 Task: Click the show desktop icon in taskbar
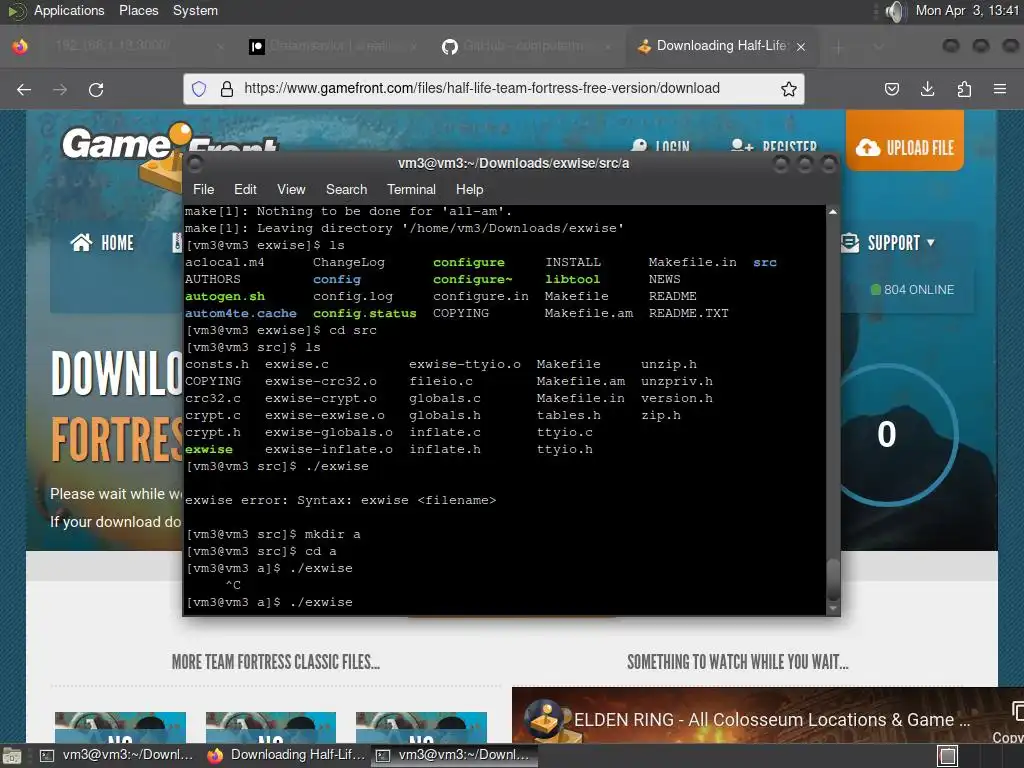tap(11, 756)
